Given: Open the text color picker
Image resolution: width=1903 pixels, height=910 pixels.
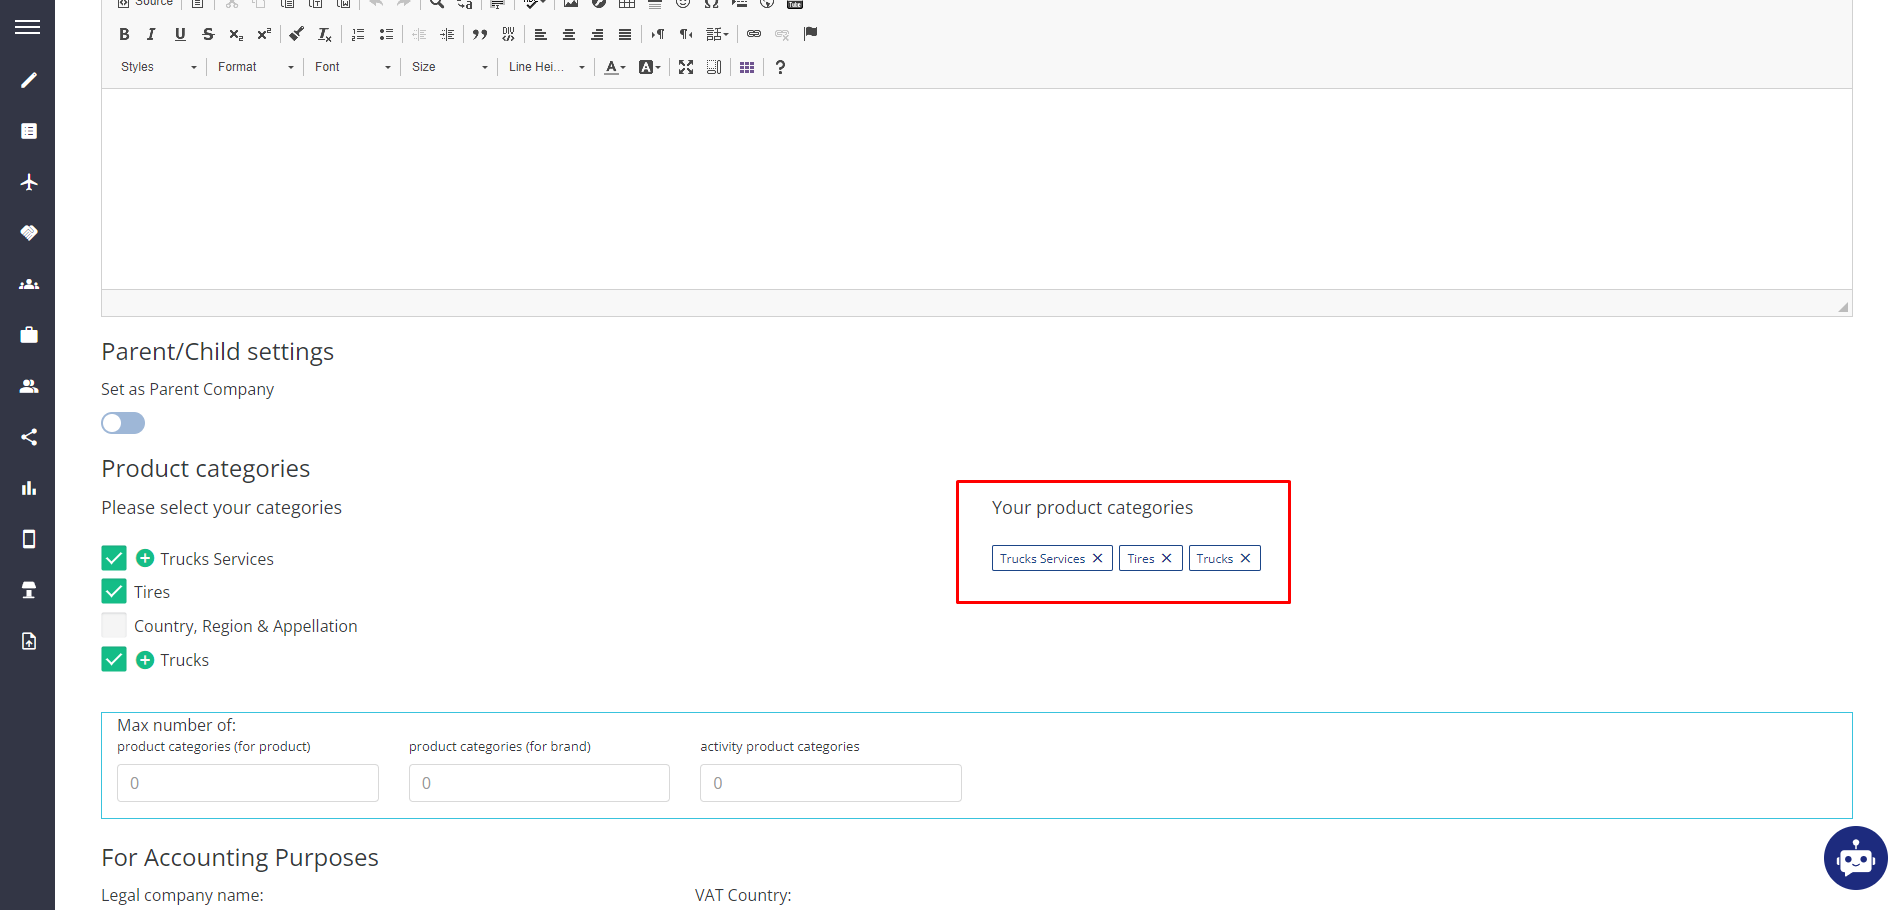Looking at the screenshot, I should [614, 67].
